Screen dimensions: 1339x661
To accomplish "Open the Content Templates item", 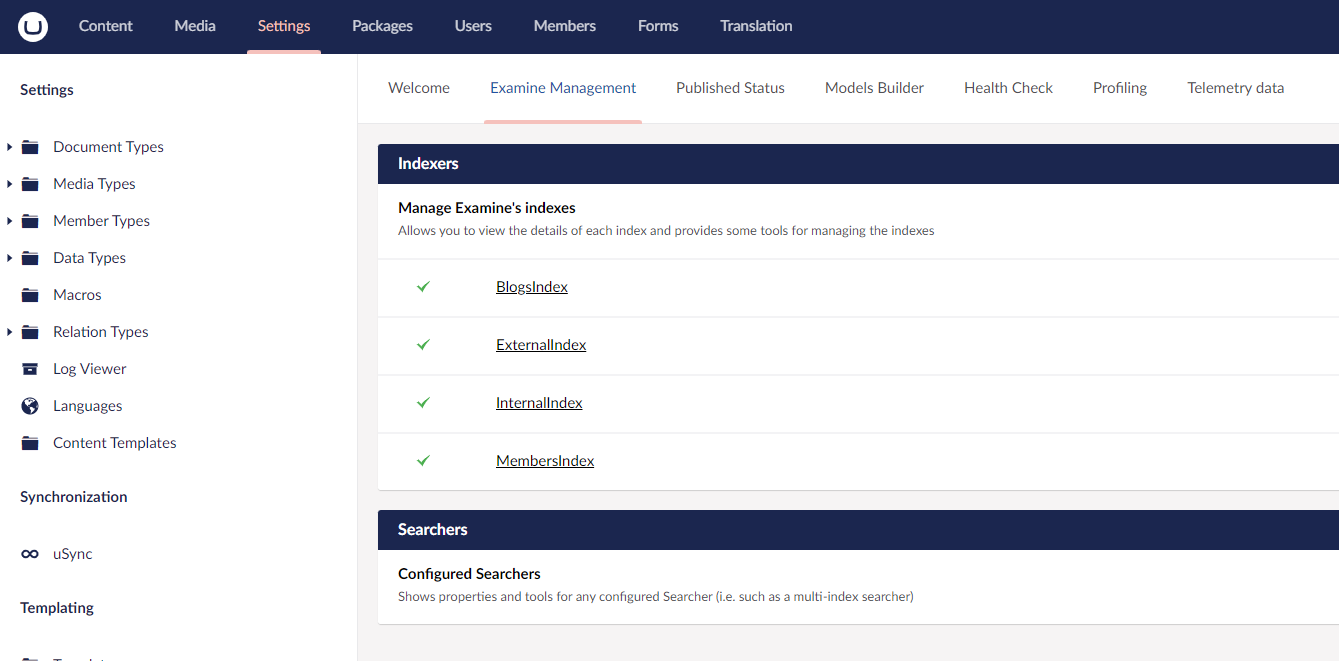I will (x=114, y=443).
